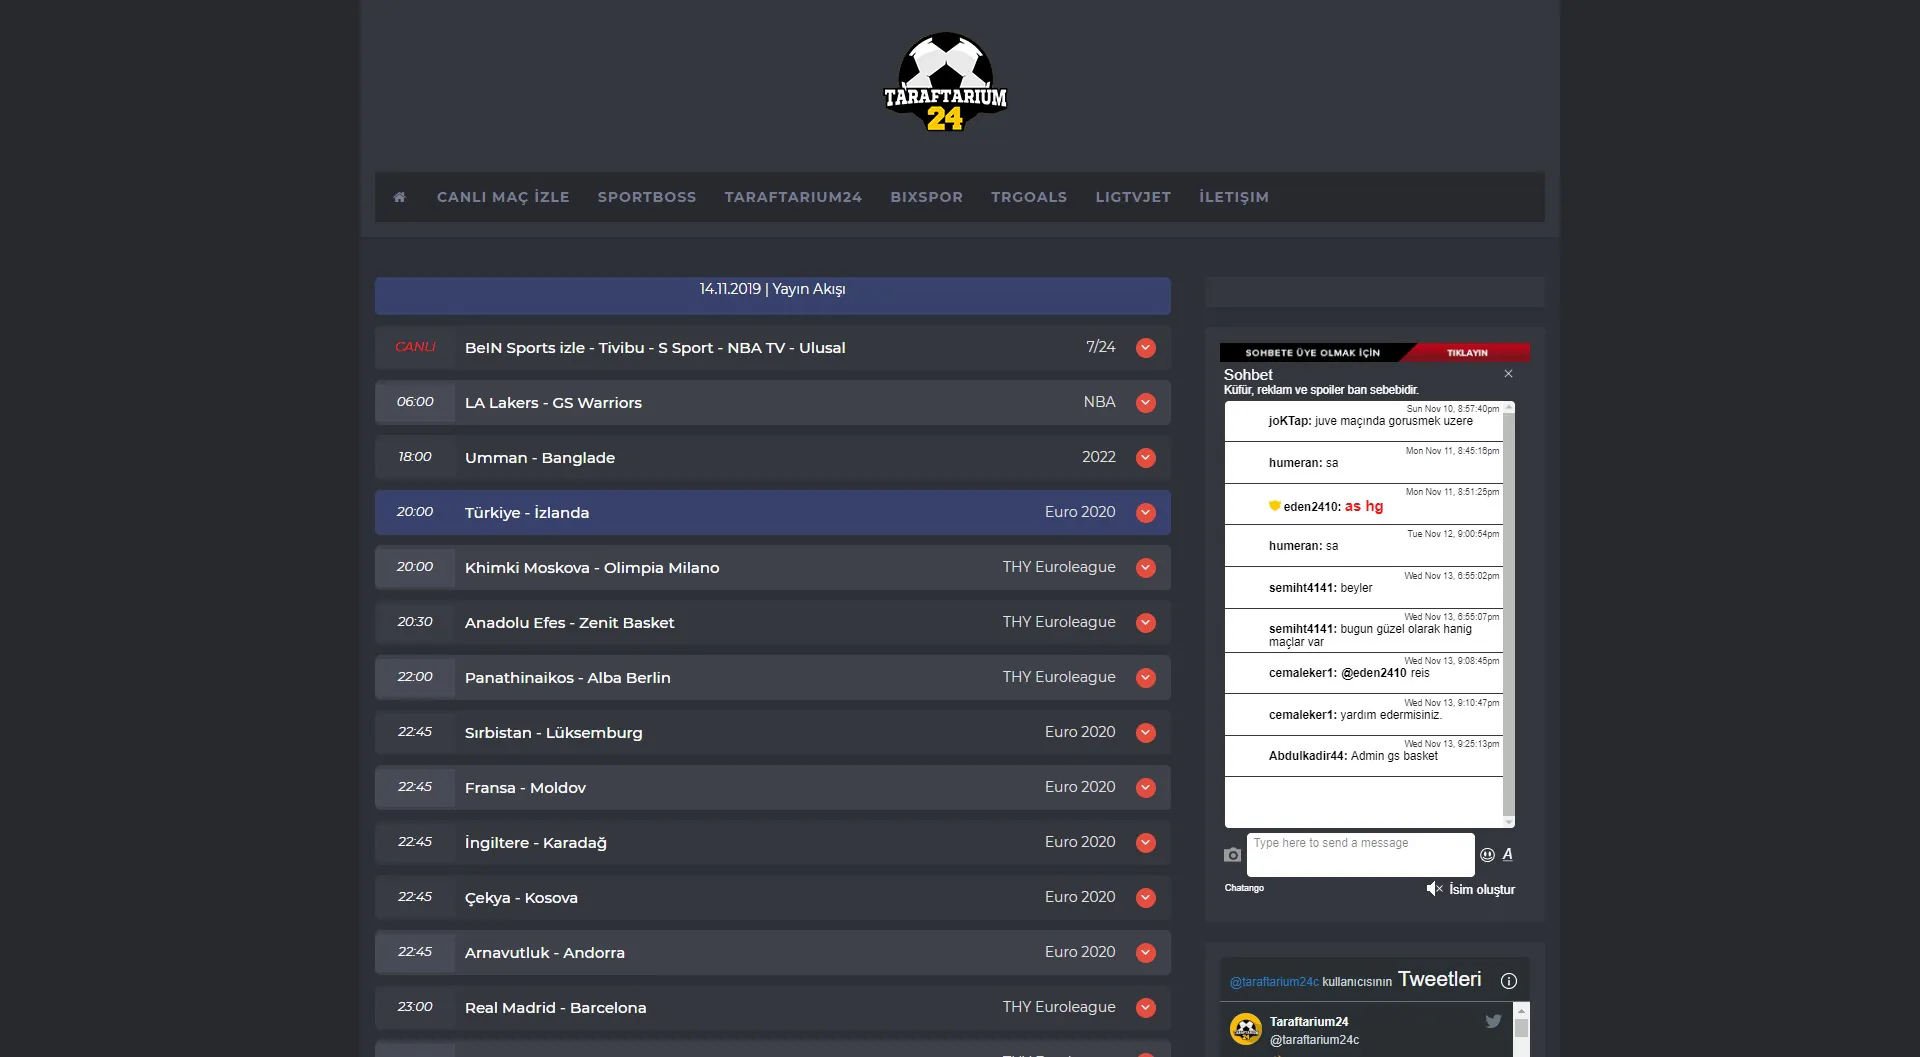Click Taraftarium24 Twitter profile avatar
The image size is (1920, 1057).
pos(1245,1029)
